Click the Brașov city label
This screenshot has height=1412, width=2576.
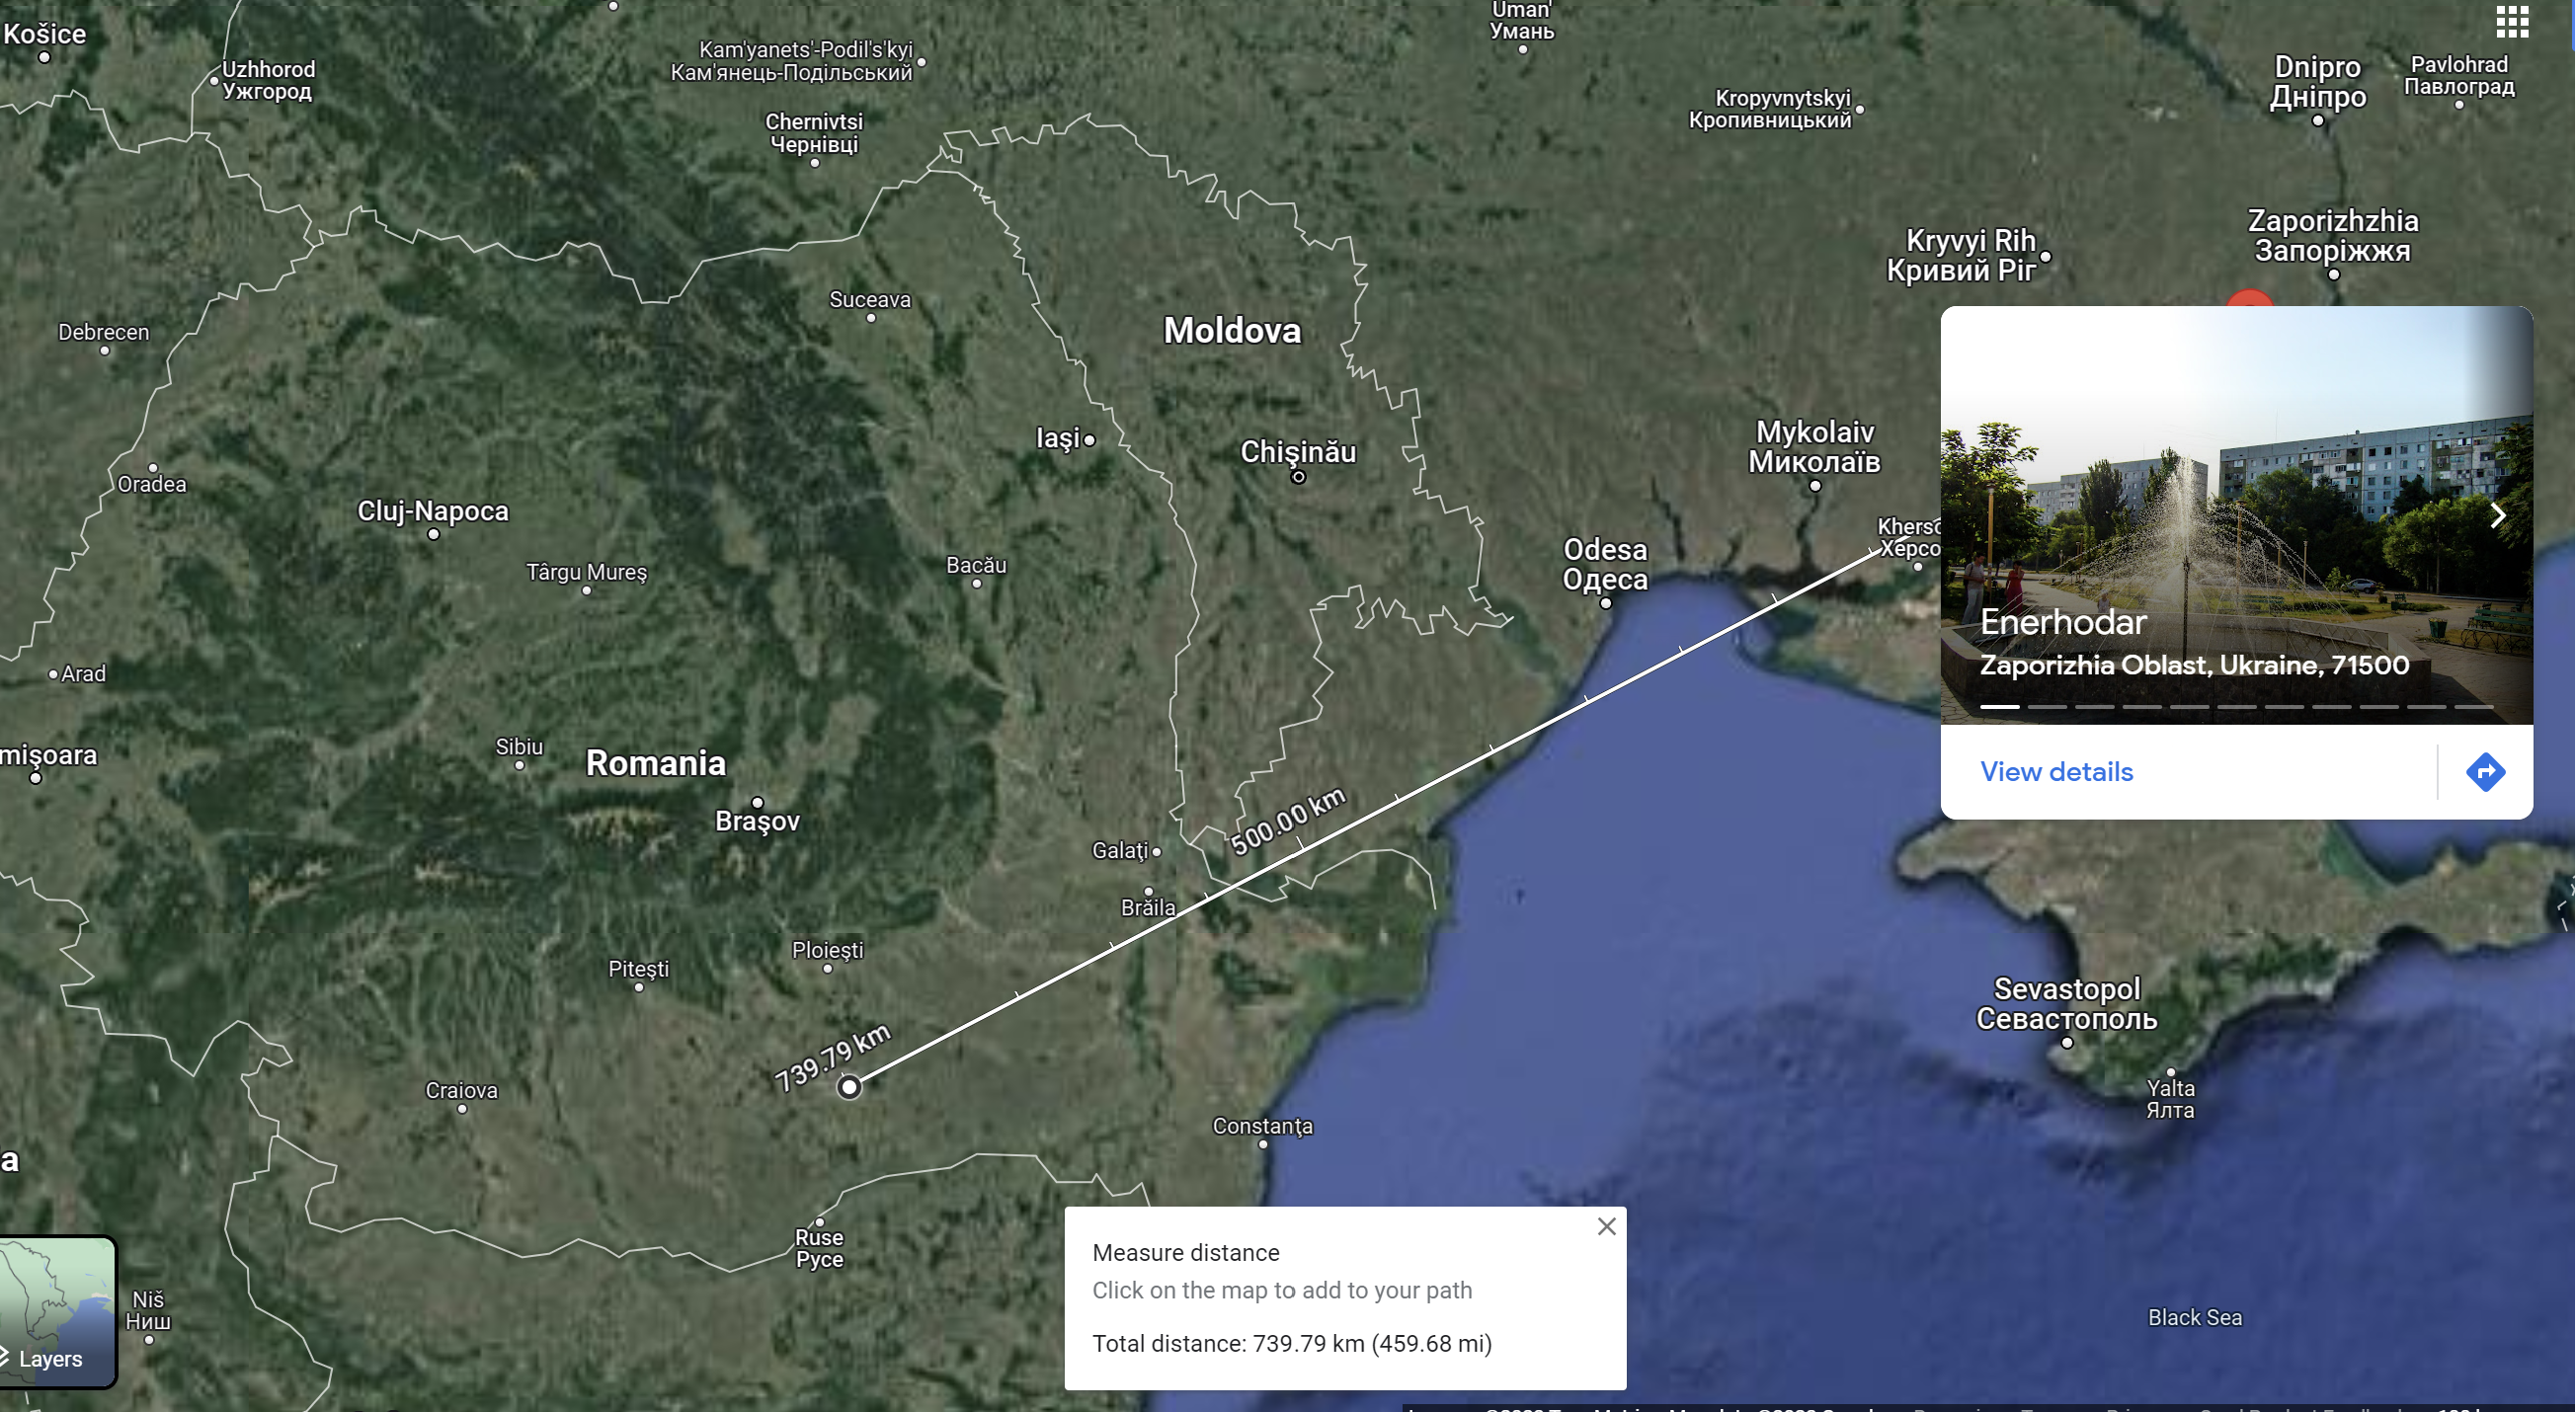coord(757,821)
